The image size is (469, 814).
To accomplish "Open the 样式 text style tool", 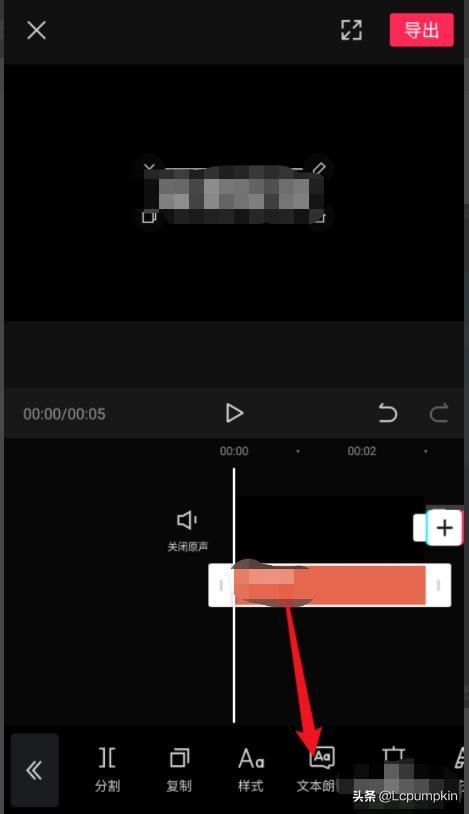I will tap(251, 769).
